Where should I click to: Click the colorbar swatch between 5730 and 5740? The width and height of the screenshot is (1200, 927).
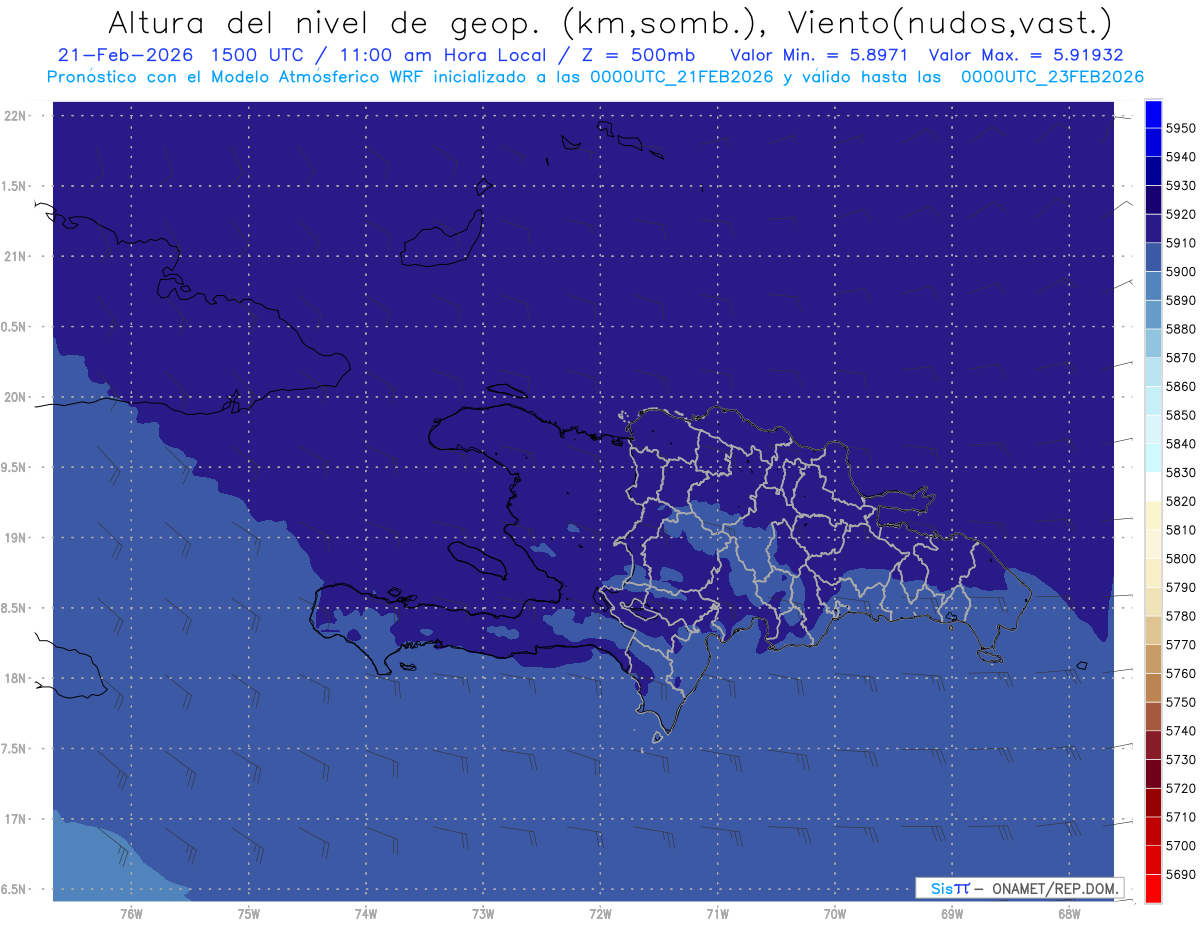(x=1153, y=745)
